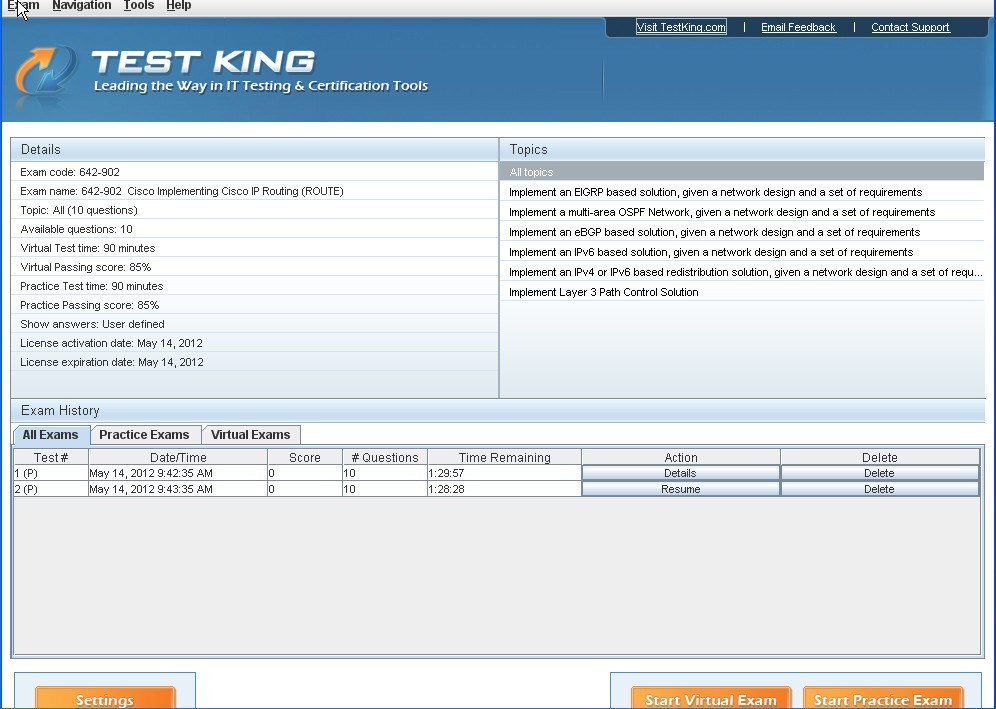Click Details button for test 1 (P)
The height and width of the screenshot is (709, 996).
pyautogui.click(x=680, y=473)
